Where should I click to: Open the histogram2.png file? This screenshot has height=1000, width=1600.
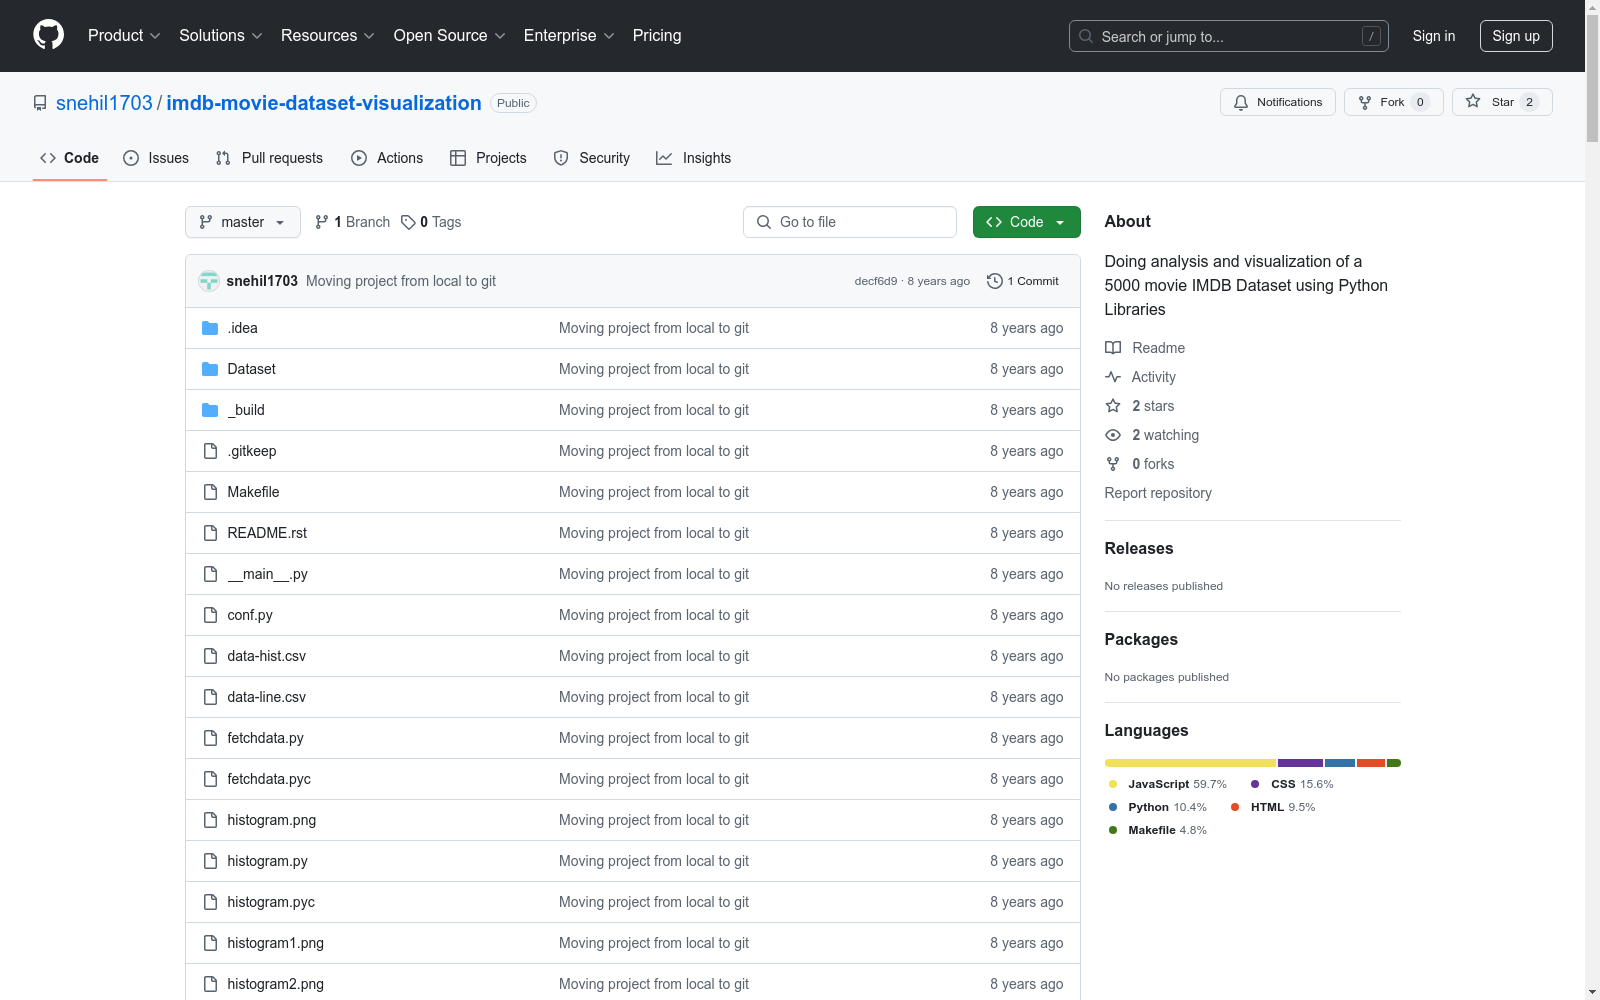pos(276,984)
